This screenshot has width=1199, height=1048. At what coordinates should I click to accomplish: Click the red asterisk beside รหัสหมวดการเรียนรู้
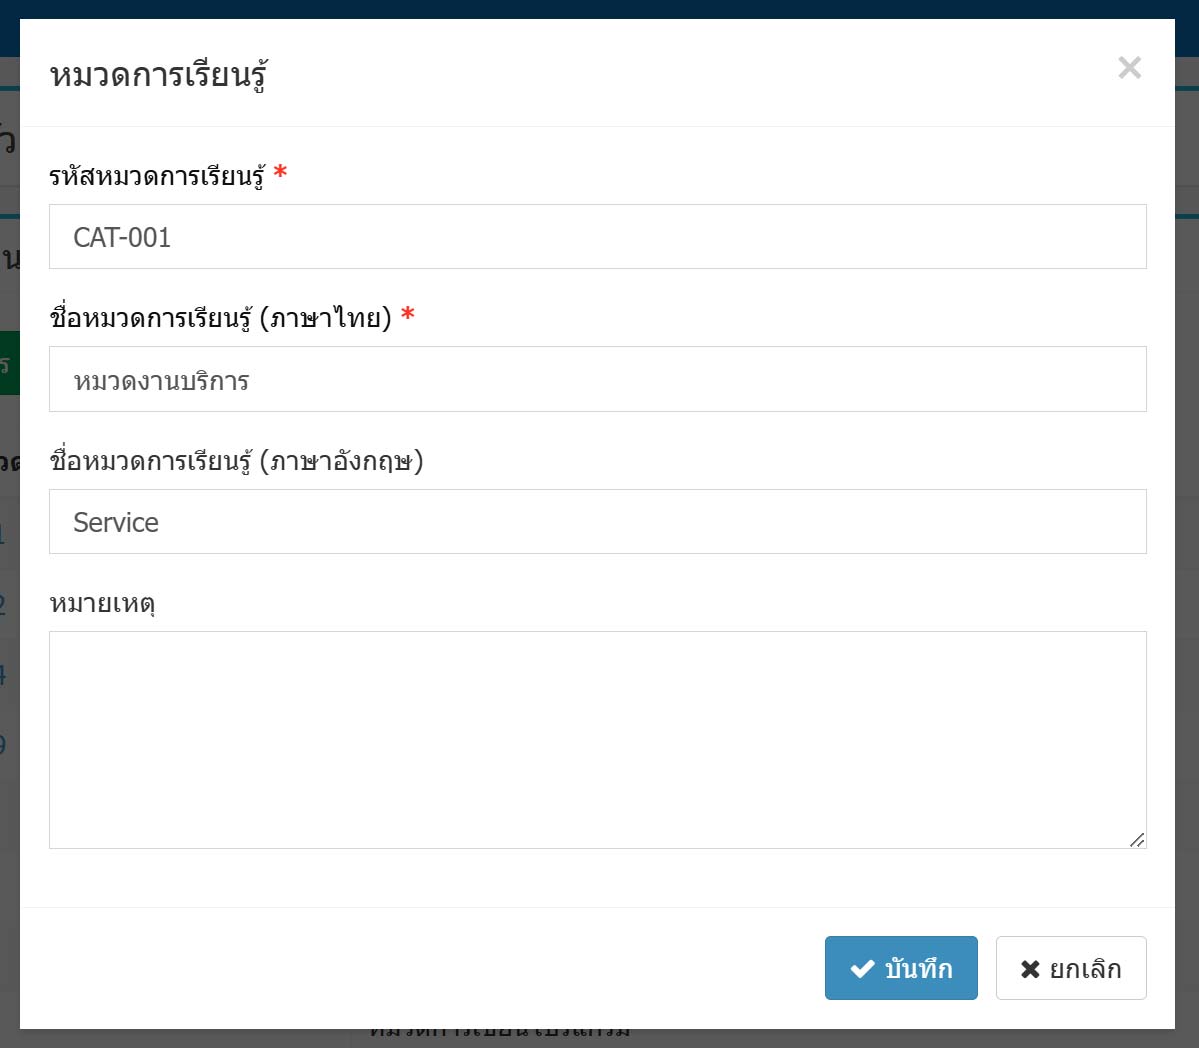point(281,171)
